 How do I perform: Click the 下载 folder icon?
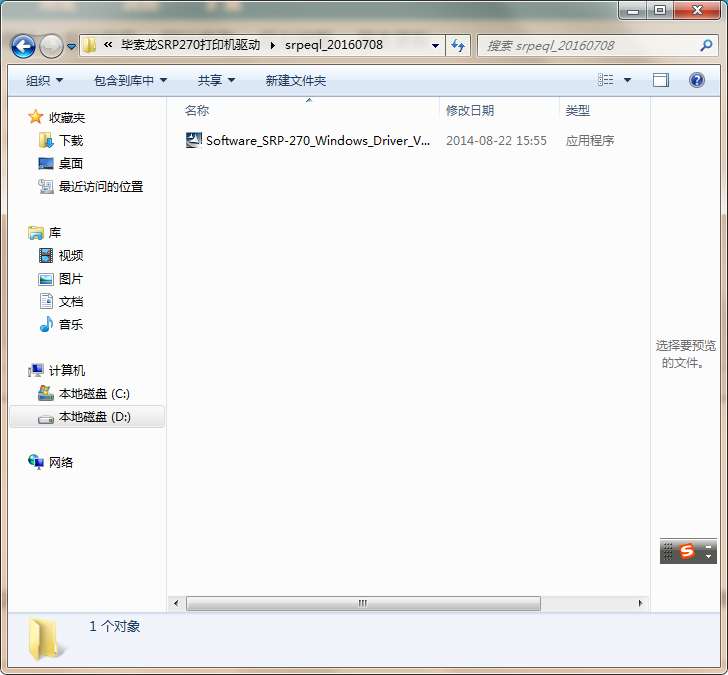[x=46, y=140]
